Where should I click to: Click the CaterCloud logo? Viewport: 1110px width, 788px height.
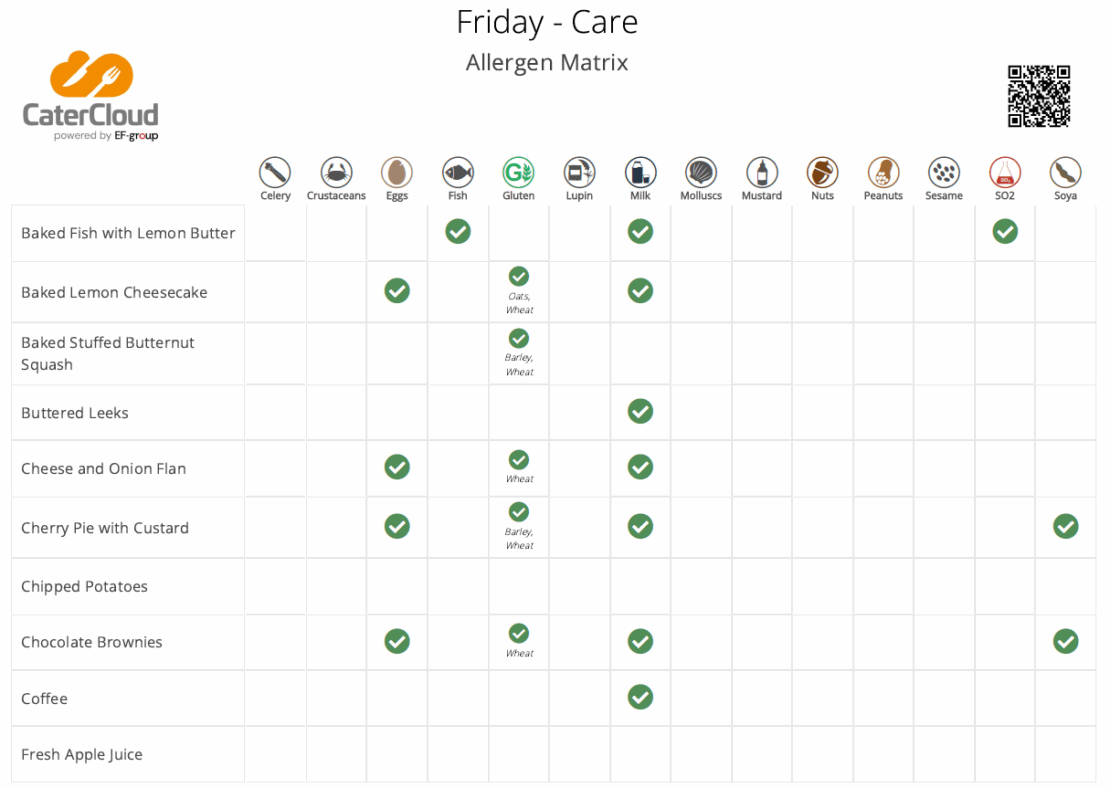coord(91,96)
